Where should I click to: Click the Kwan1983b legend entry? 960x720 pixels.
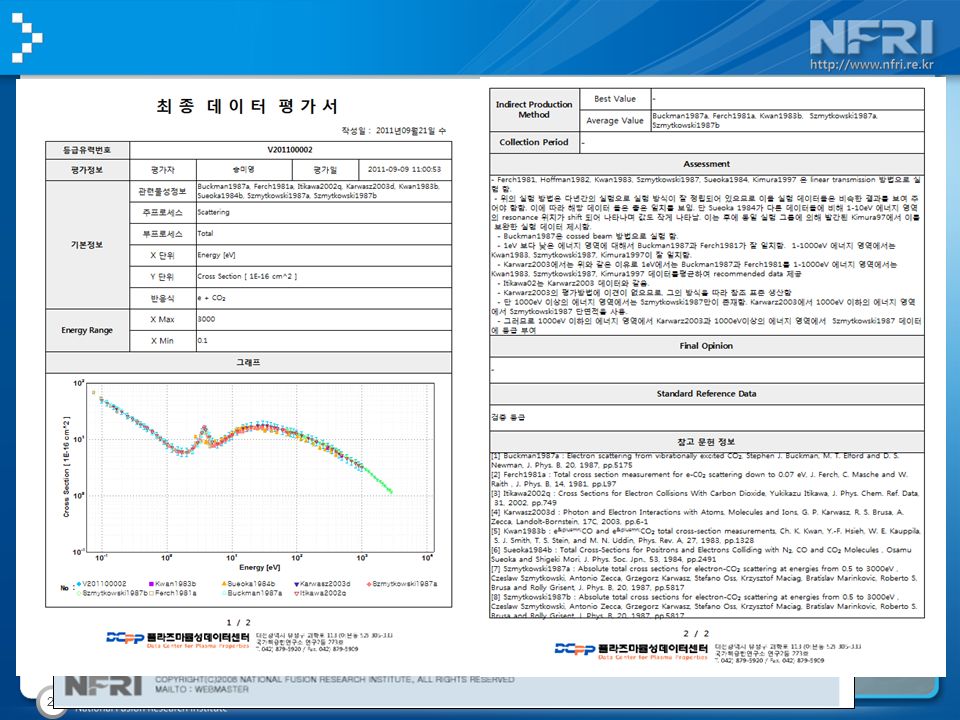[x=172, y=584]
